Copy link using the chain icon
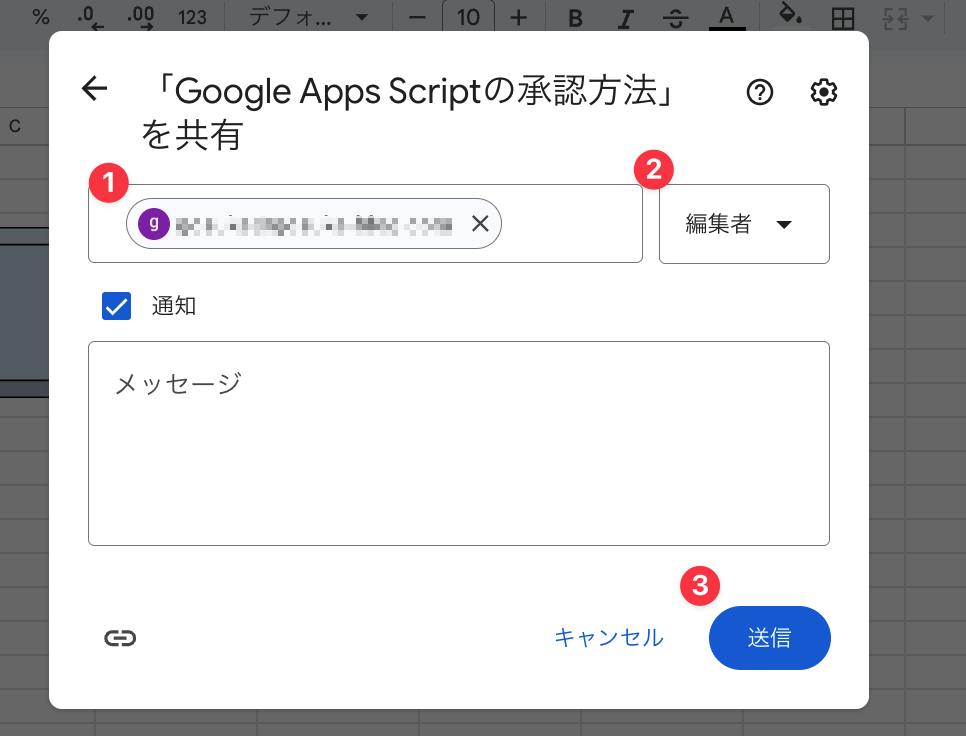 pos(120,638)
